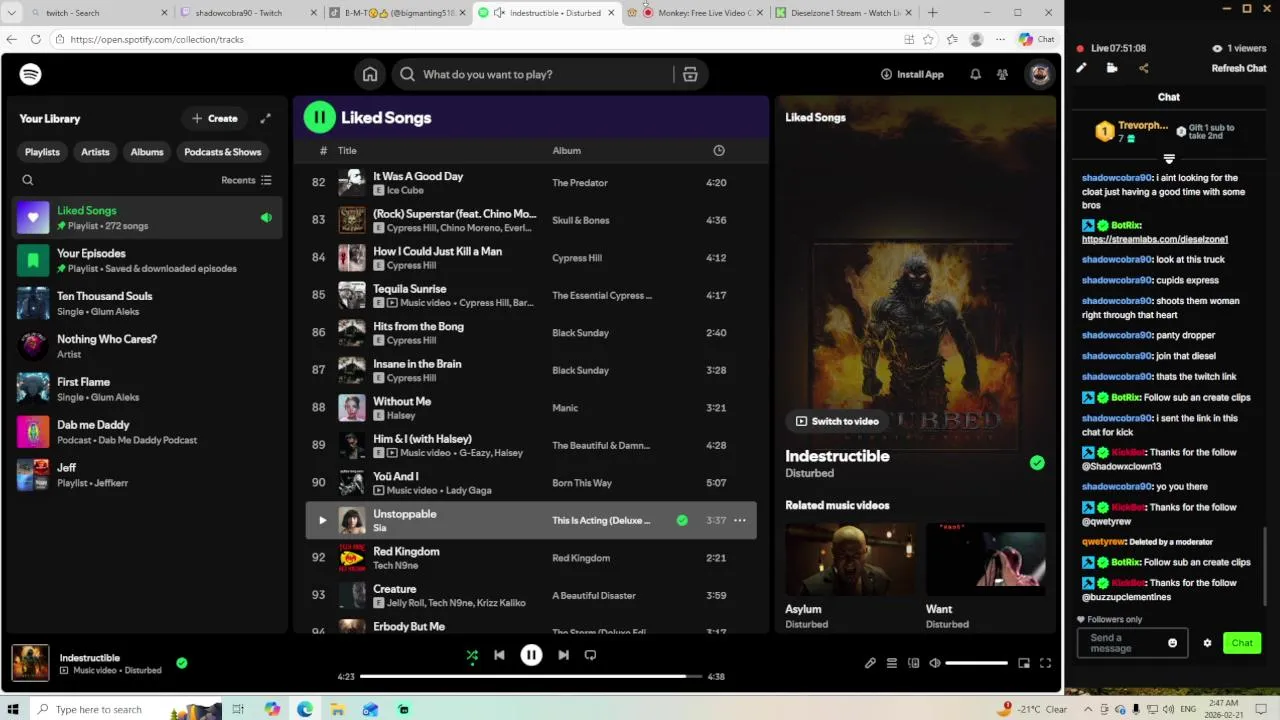This screenshot has width=1280, height=720.
Task: Open the Jeff playlist
Action: pos(147,474)
